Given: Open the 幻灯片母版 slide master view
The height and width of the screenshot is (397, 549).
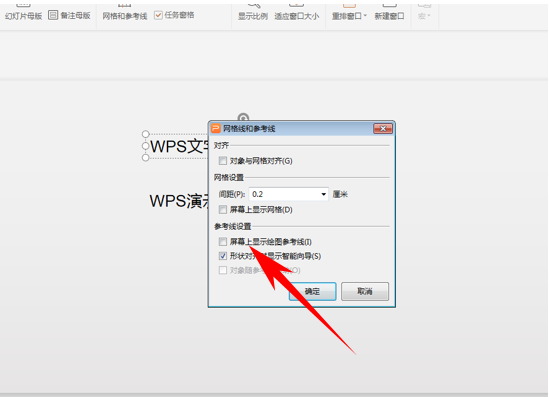Looking at the screenshot, I should [23, 16].
